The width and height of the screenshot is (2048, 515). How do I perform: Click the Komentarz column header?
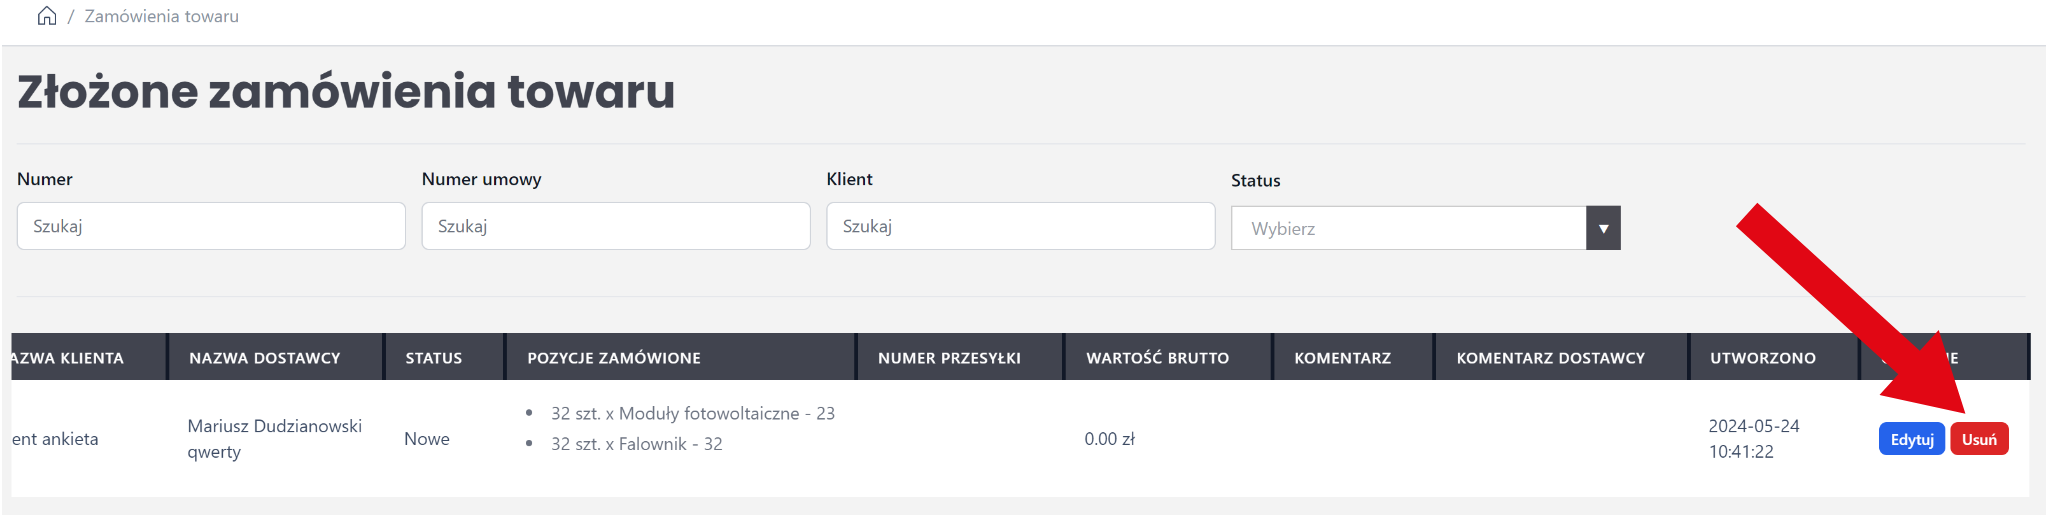(1342, 358)
